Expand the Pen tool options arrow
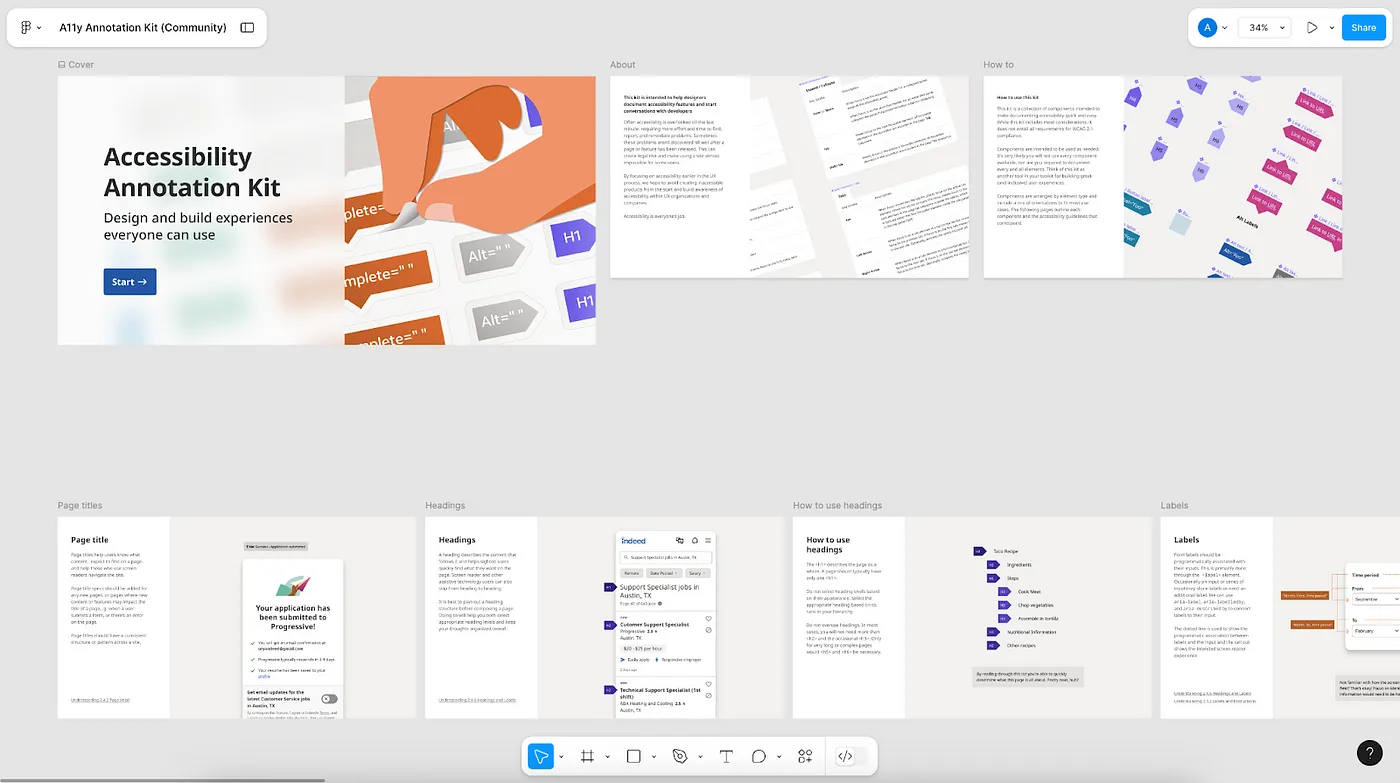 [x=699, y=757]
